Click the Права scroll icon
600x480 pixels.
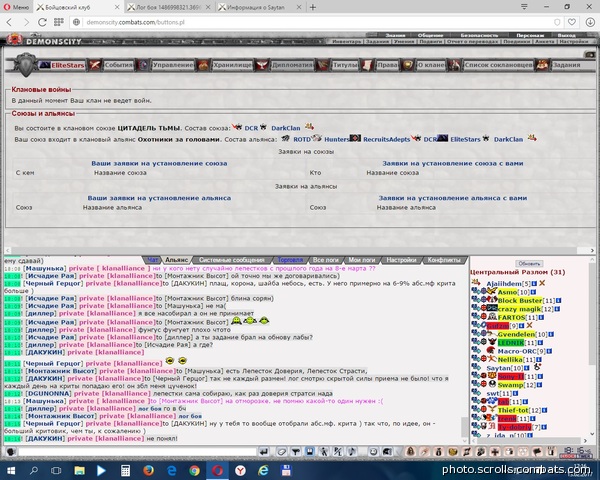click(367, 65)
